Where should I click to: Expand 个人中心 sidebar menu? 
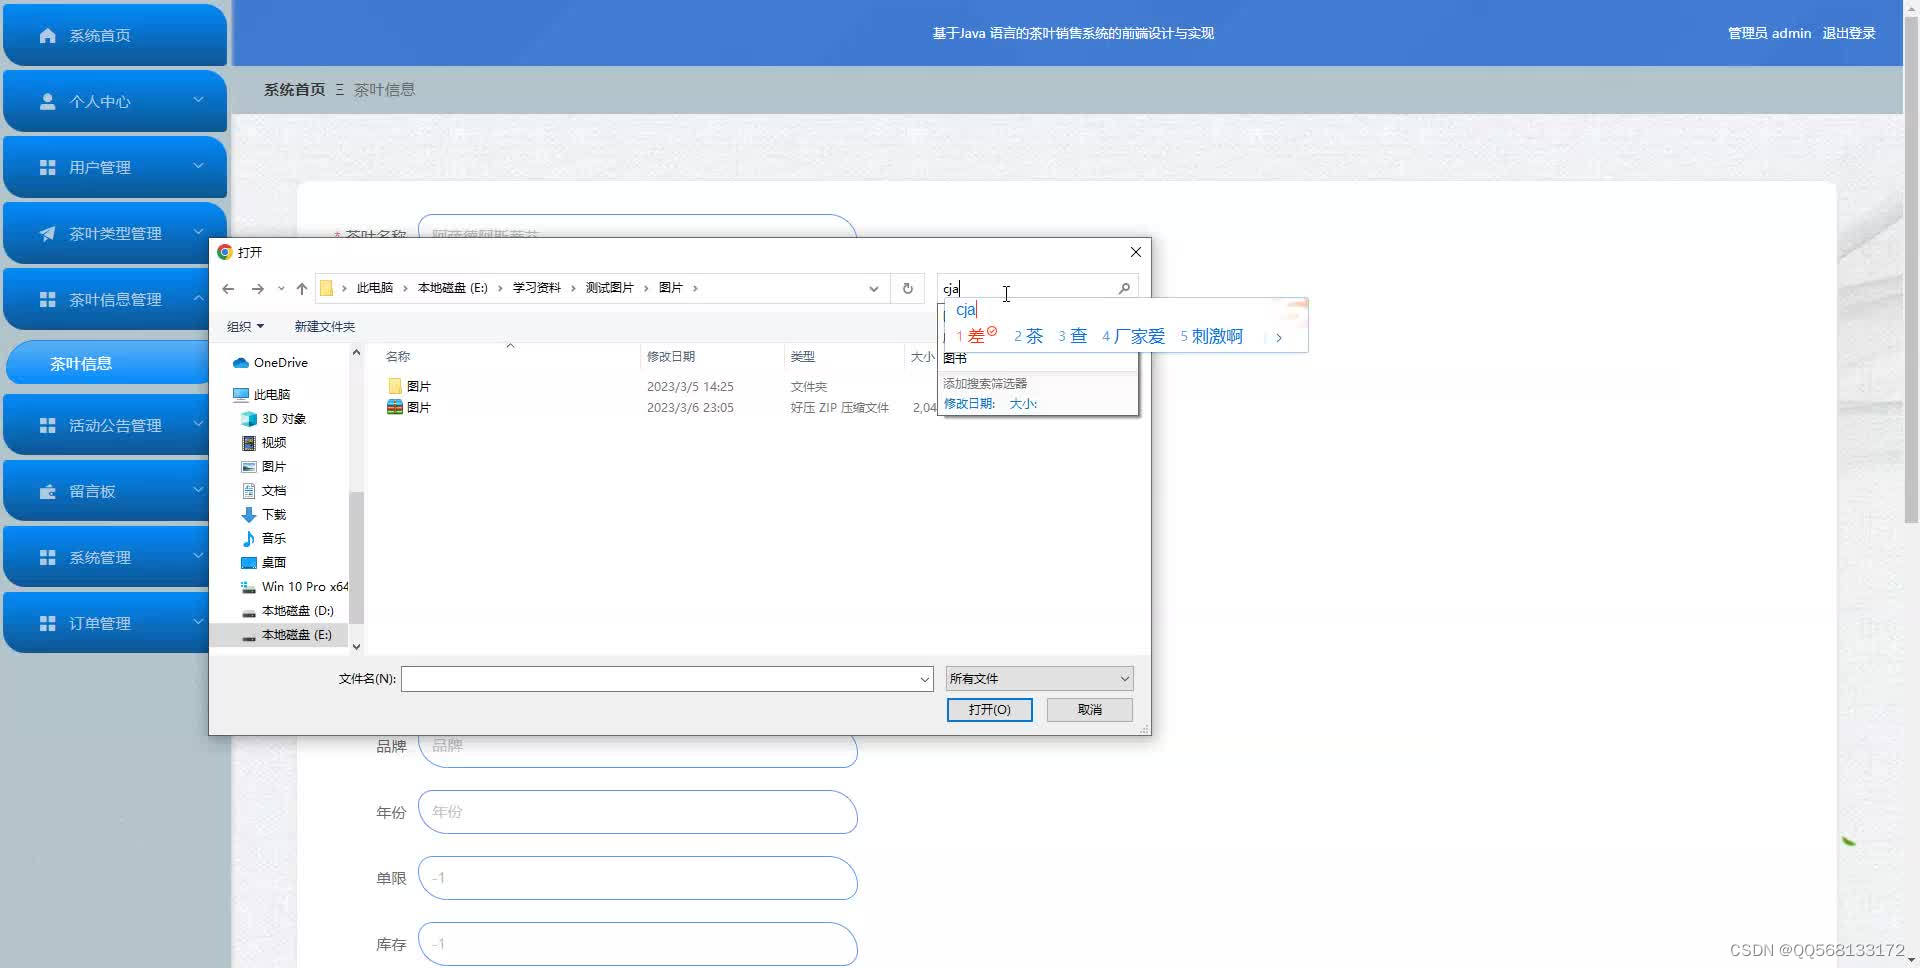[x=198, y=100]
